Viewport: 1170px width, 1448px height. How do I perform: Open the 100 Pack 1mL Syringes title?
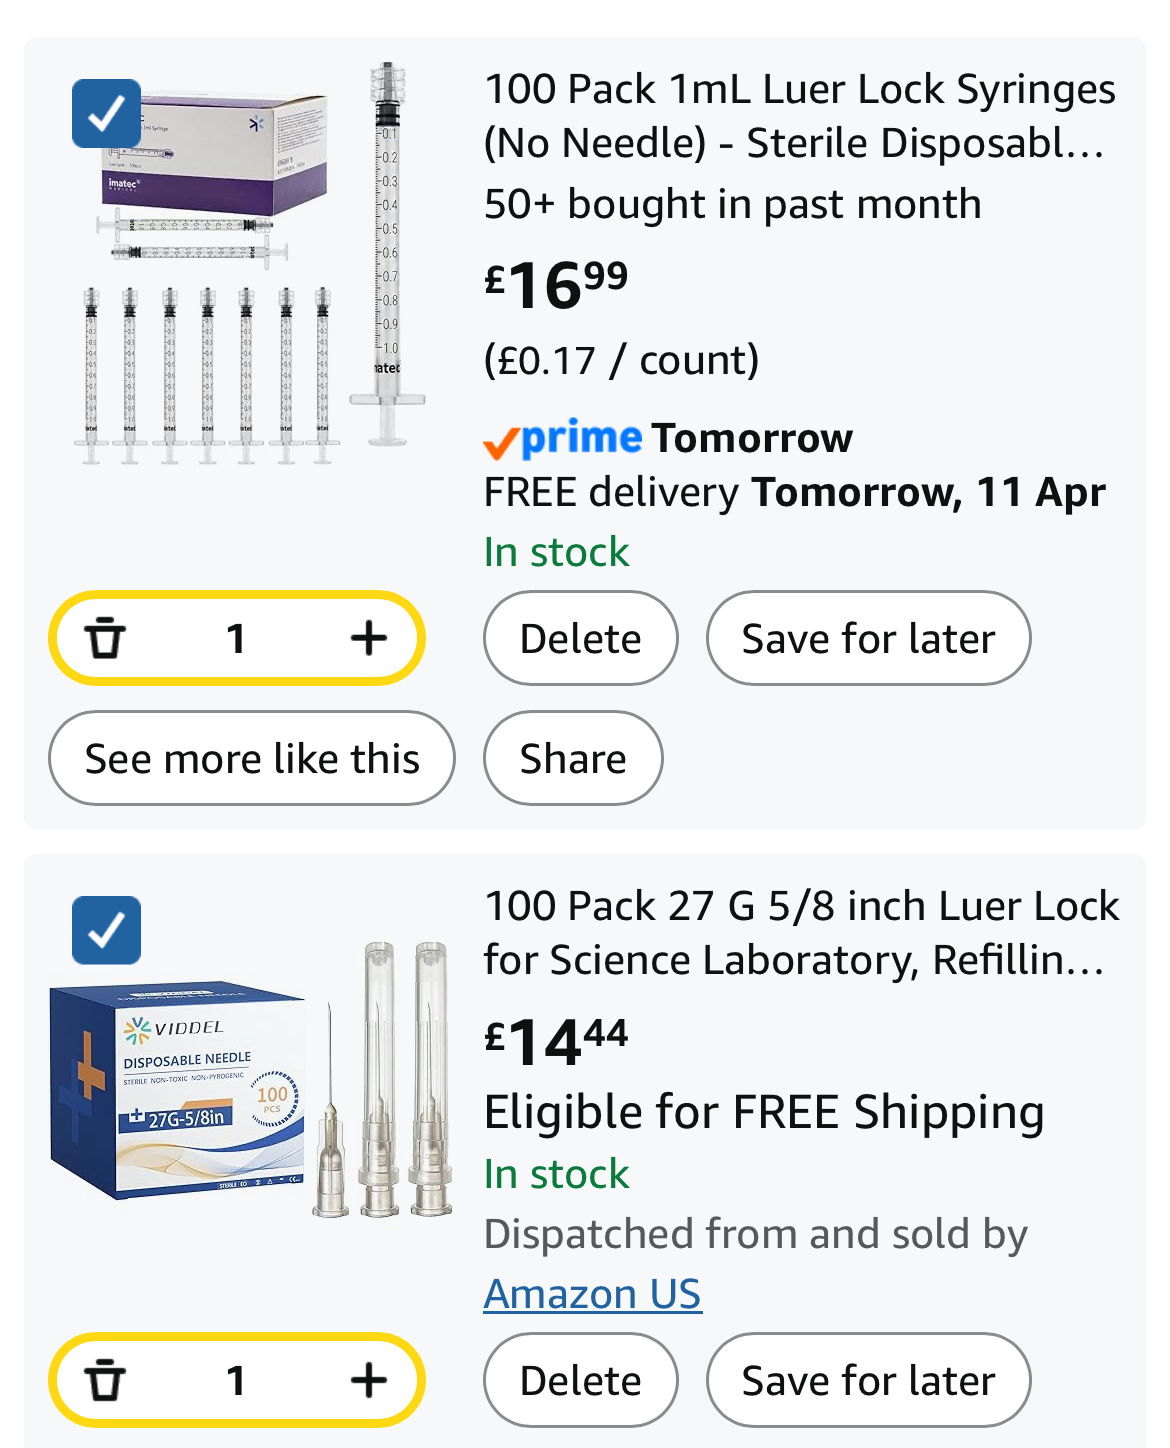point(799,116)
